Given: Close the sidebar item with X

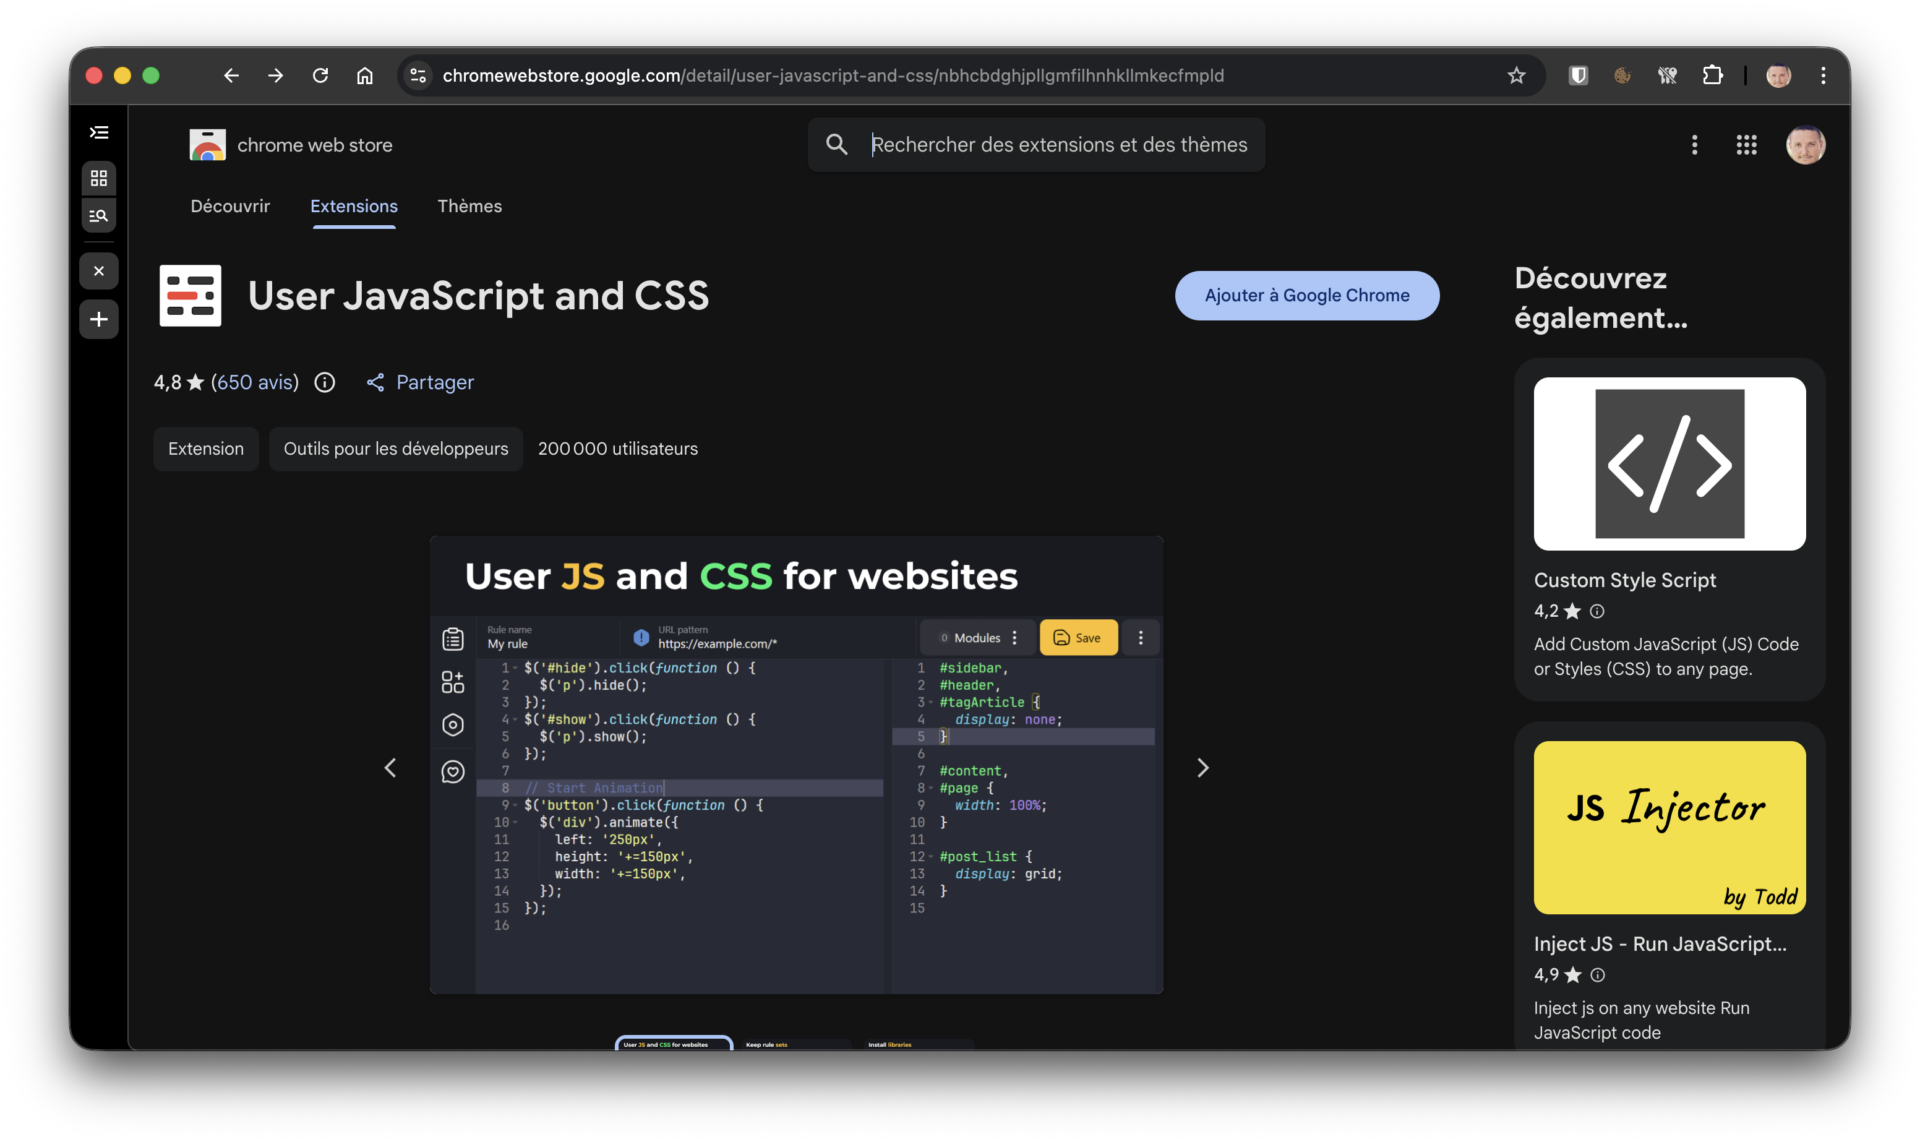Looking at the screenshot, I should 99,271.
